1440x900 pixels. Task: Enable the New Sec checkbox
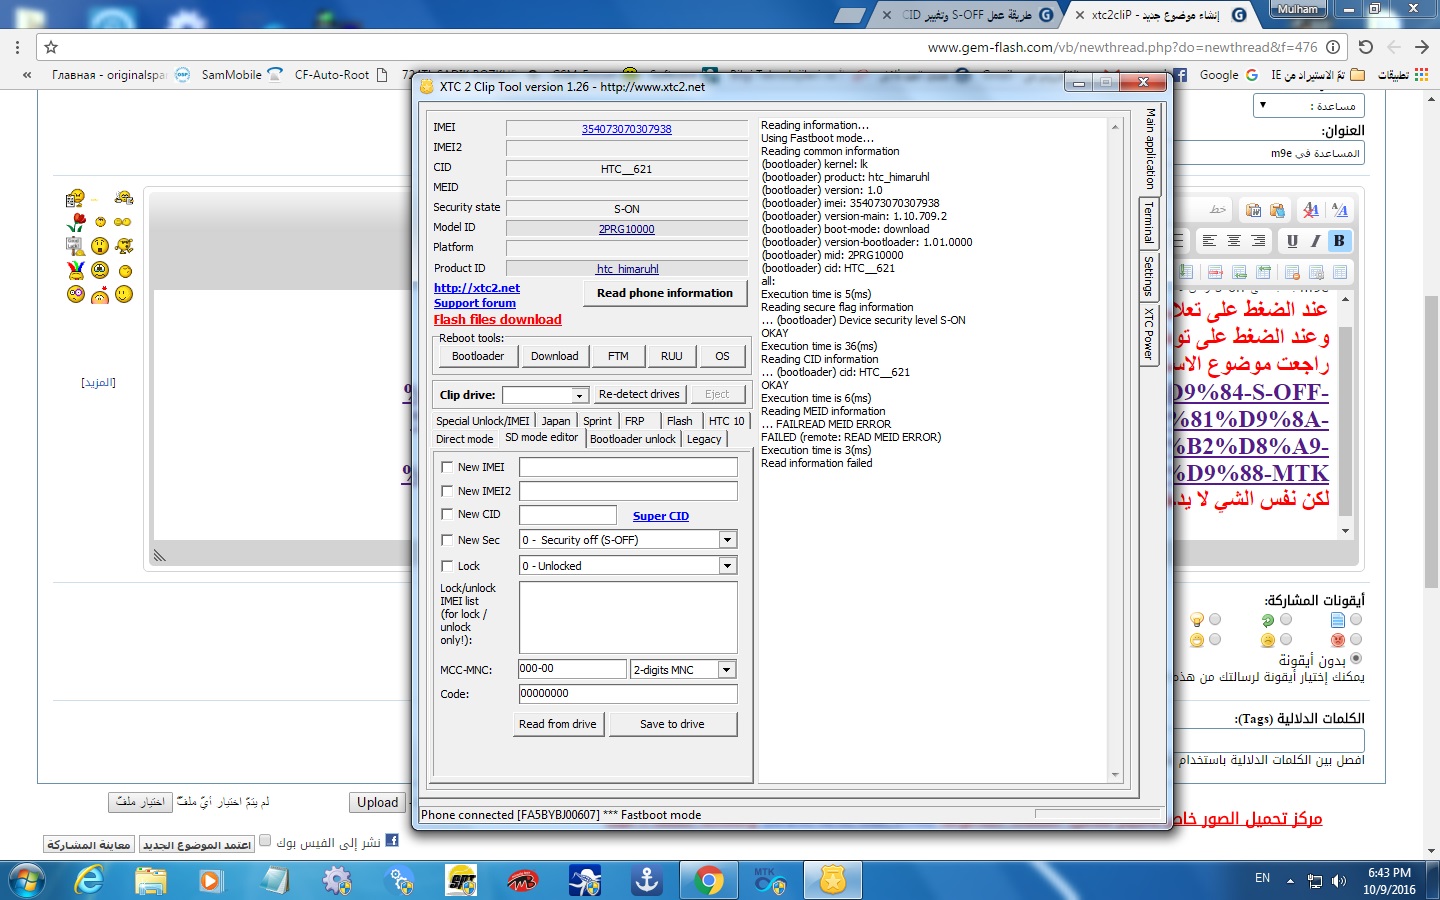click(x=447, y=540)
